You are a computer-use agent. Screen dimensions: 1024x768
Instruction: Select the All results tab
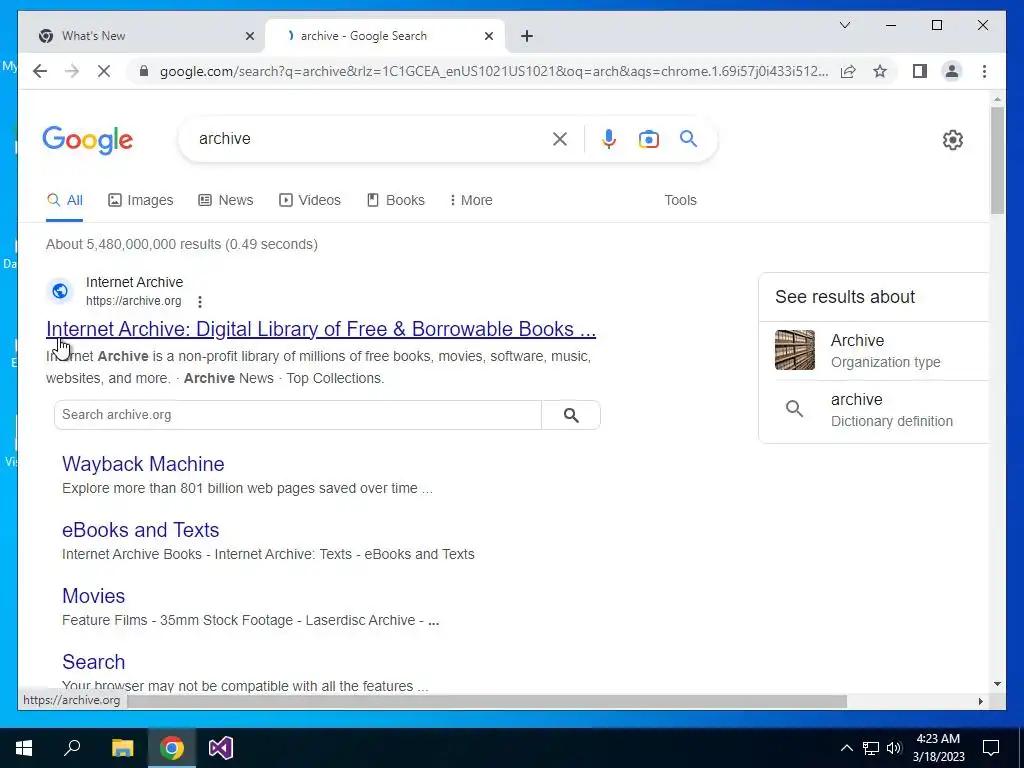coord(65,200)
